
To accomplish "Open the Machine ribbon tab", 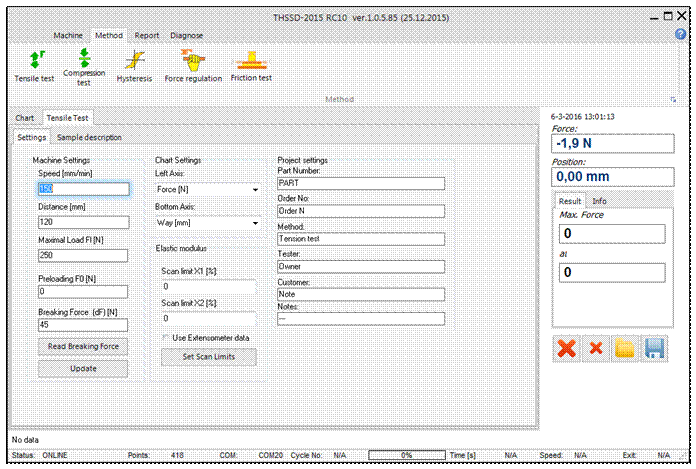I will click(x=68, y=35).
